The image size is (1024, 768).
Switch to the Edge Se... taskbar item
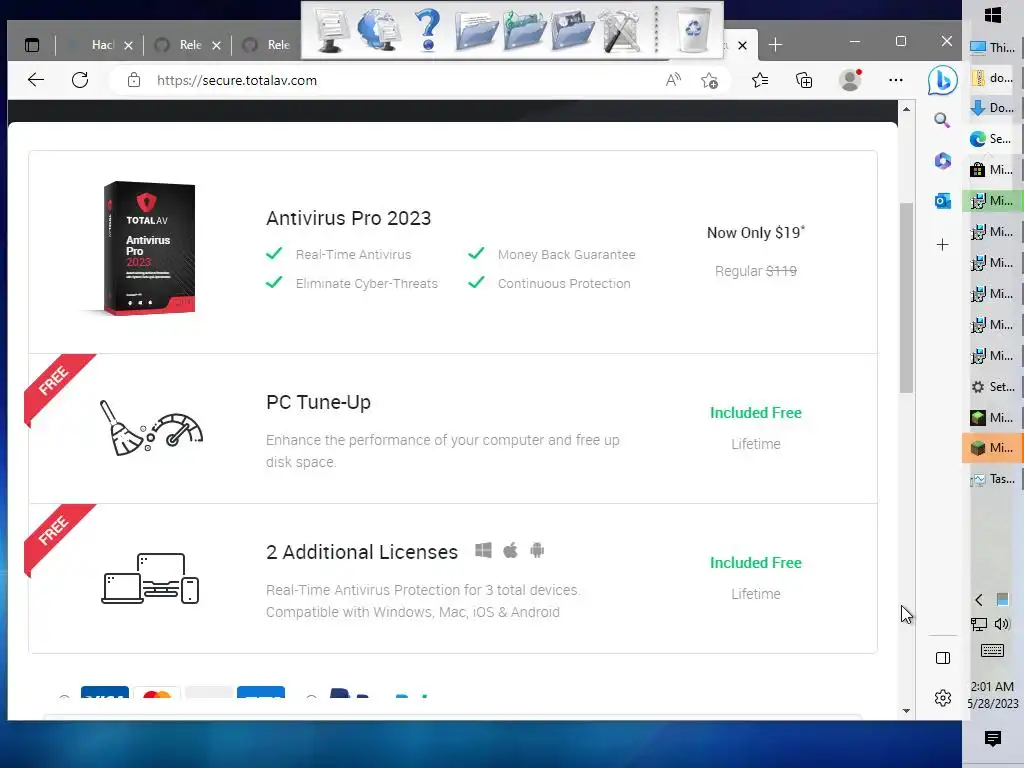click(x=993, y=138)
